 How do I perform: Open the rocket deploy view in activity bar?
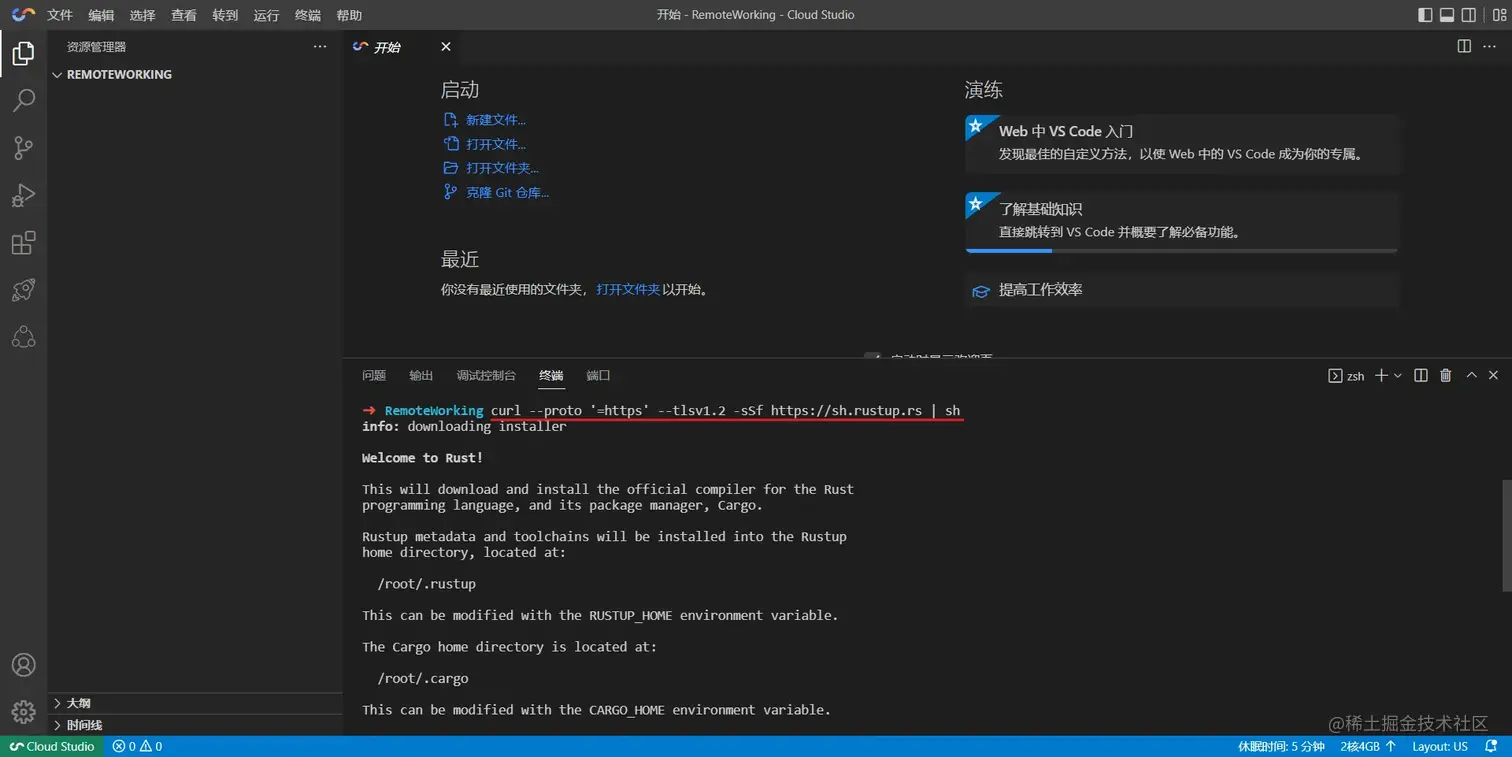[x=23, y=290]
